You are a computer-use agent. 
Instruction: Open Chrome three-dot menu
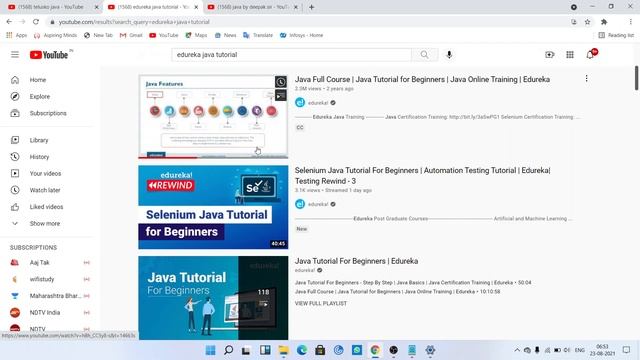pos(630,22)
